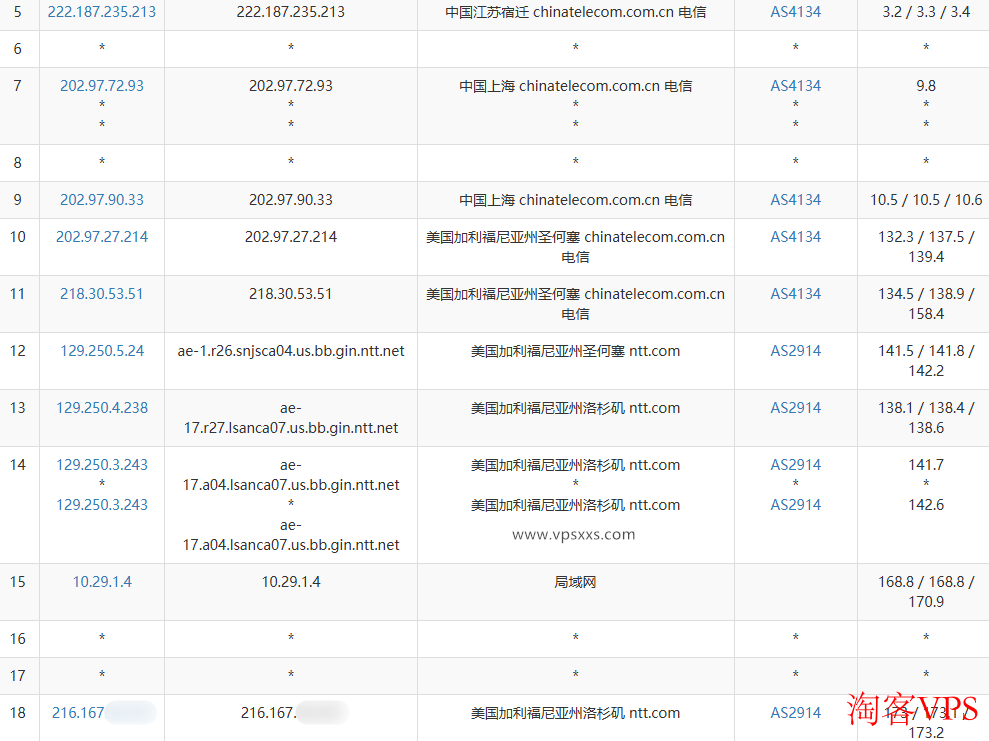Click the 202.97.72.93 IP link
Viewport: 989px width, 741px height.
(x=102, y=86)
